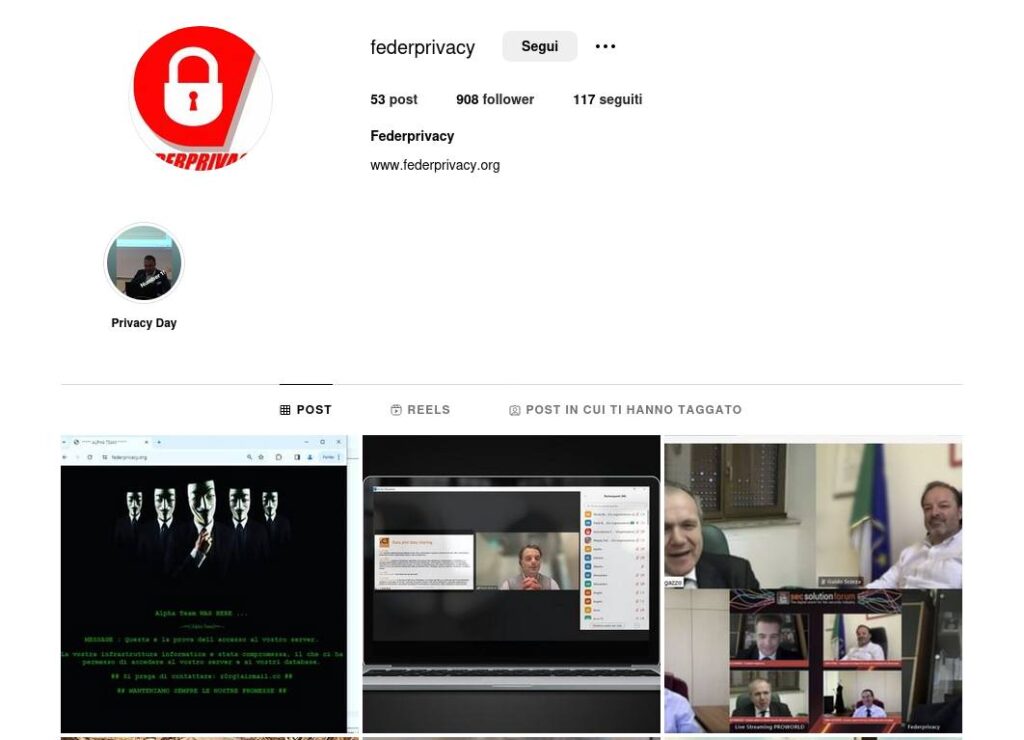1024x740 pixels.
Task: Click the Segui follow button
Action: click(x=539, y=46)
